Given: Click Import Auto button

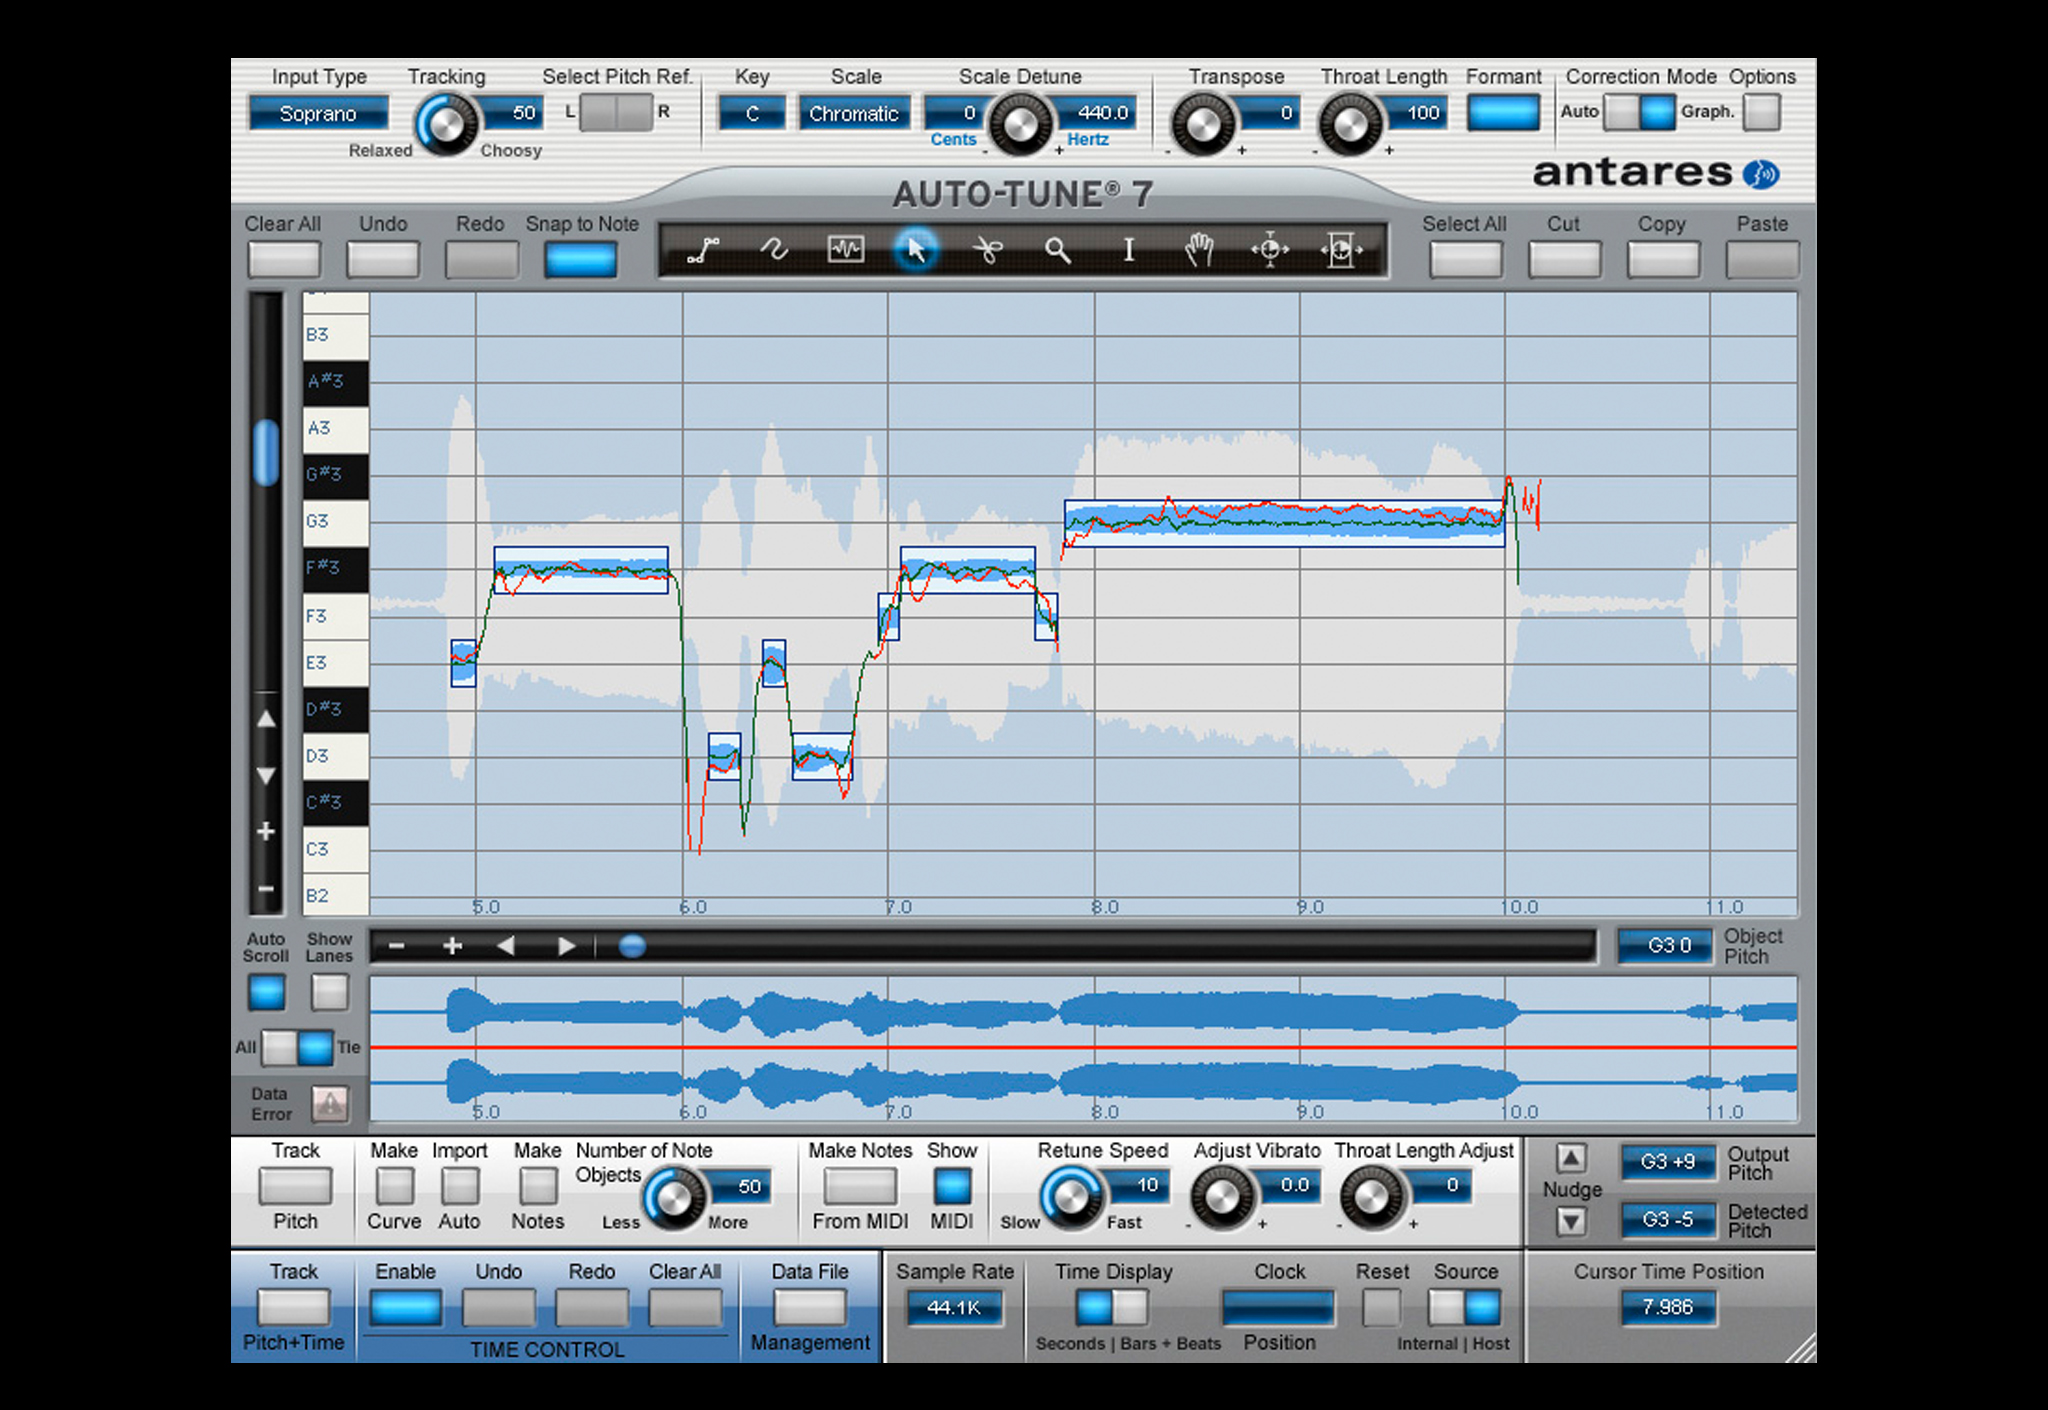Looking at the screenshot, I should [x=460, y=1187].
